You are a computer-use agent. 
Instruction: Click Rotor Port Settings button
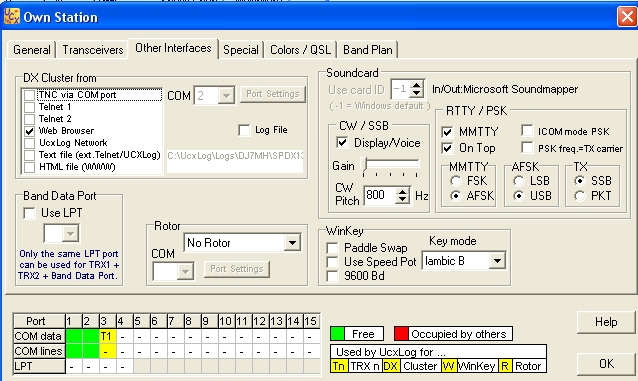237,269
